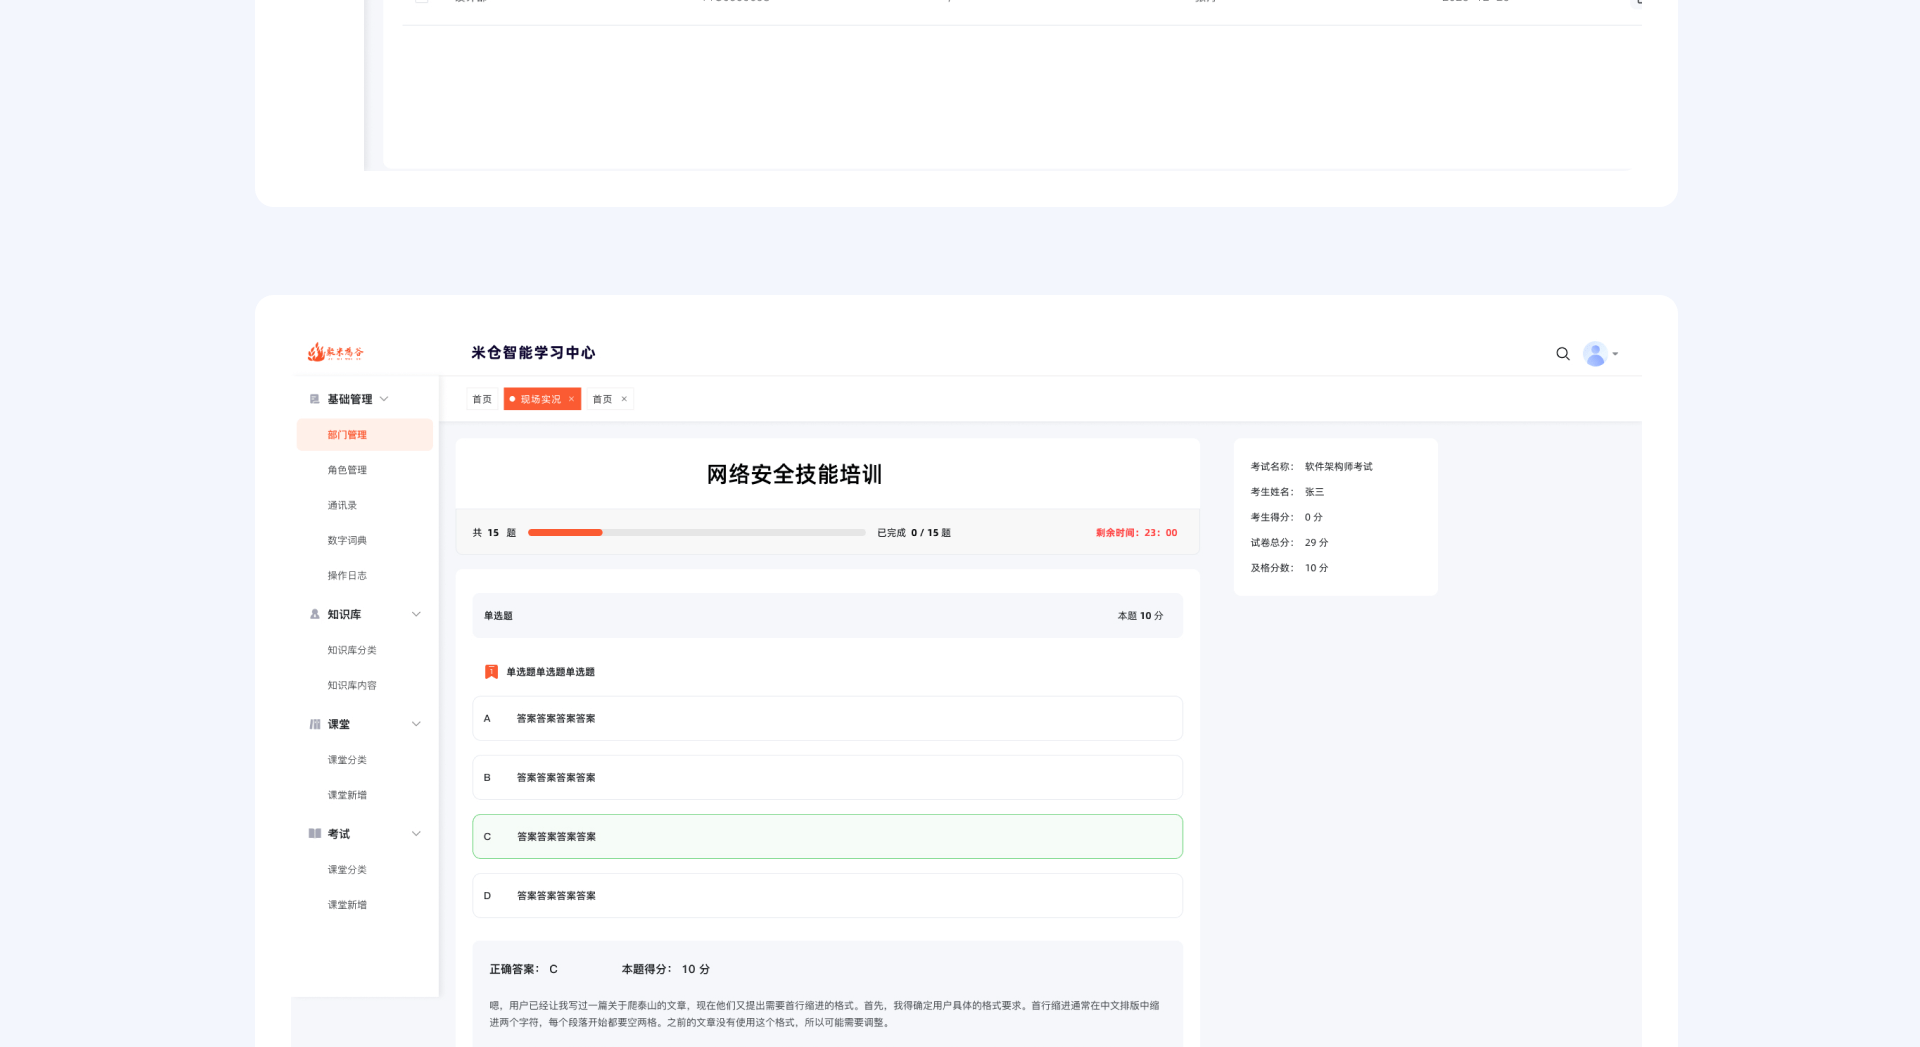This screenshot has height=1047, width=1920.
Task: Click the 正确答案: C label
Action: pyautogui.click(x=523, y=969)
